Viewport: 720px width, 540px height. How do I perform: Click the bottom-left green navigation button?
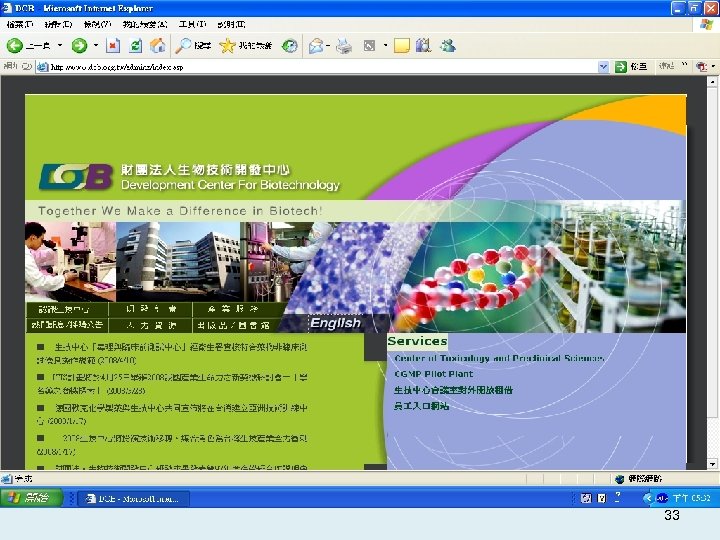pos(67,326)
